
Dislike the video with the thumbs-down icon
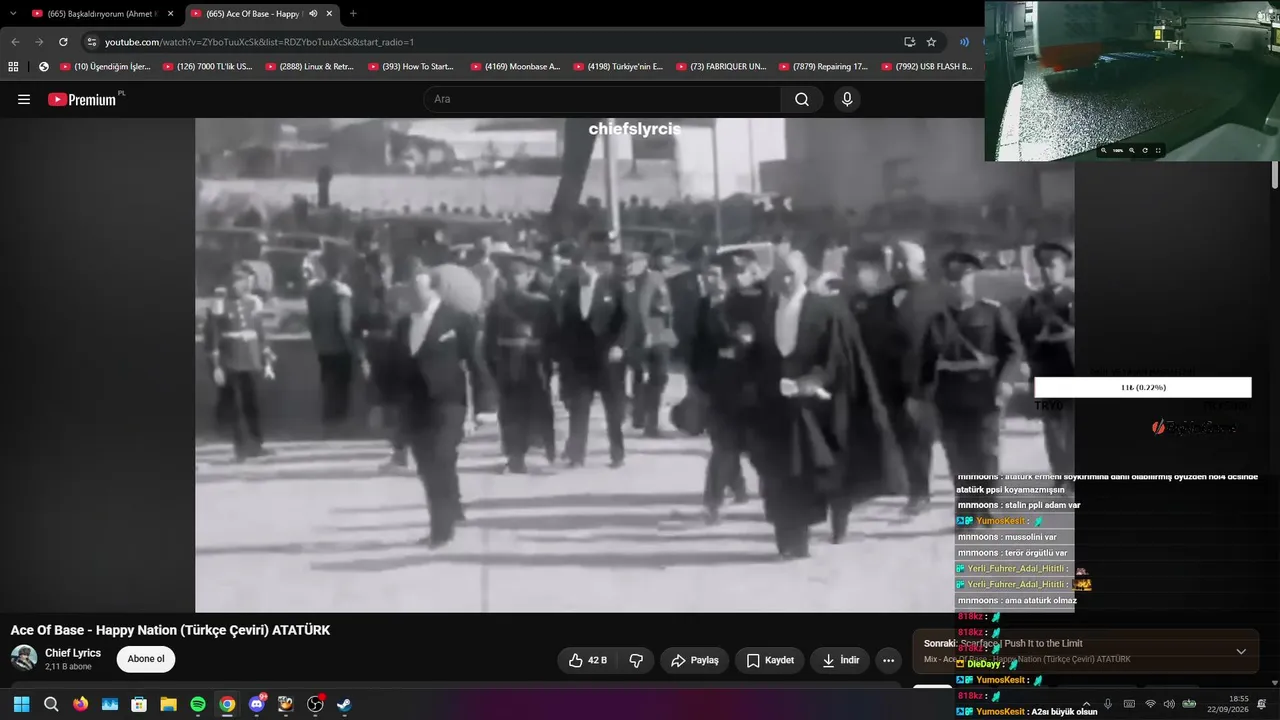click(x=636, y=660)
